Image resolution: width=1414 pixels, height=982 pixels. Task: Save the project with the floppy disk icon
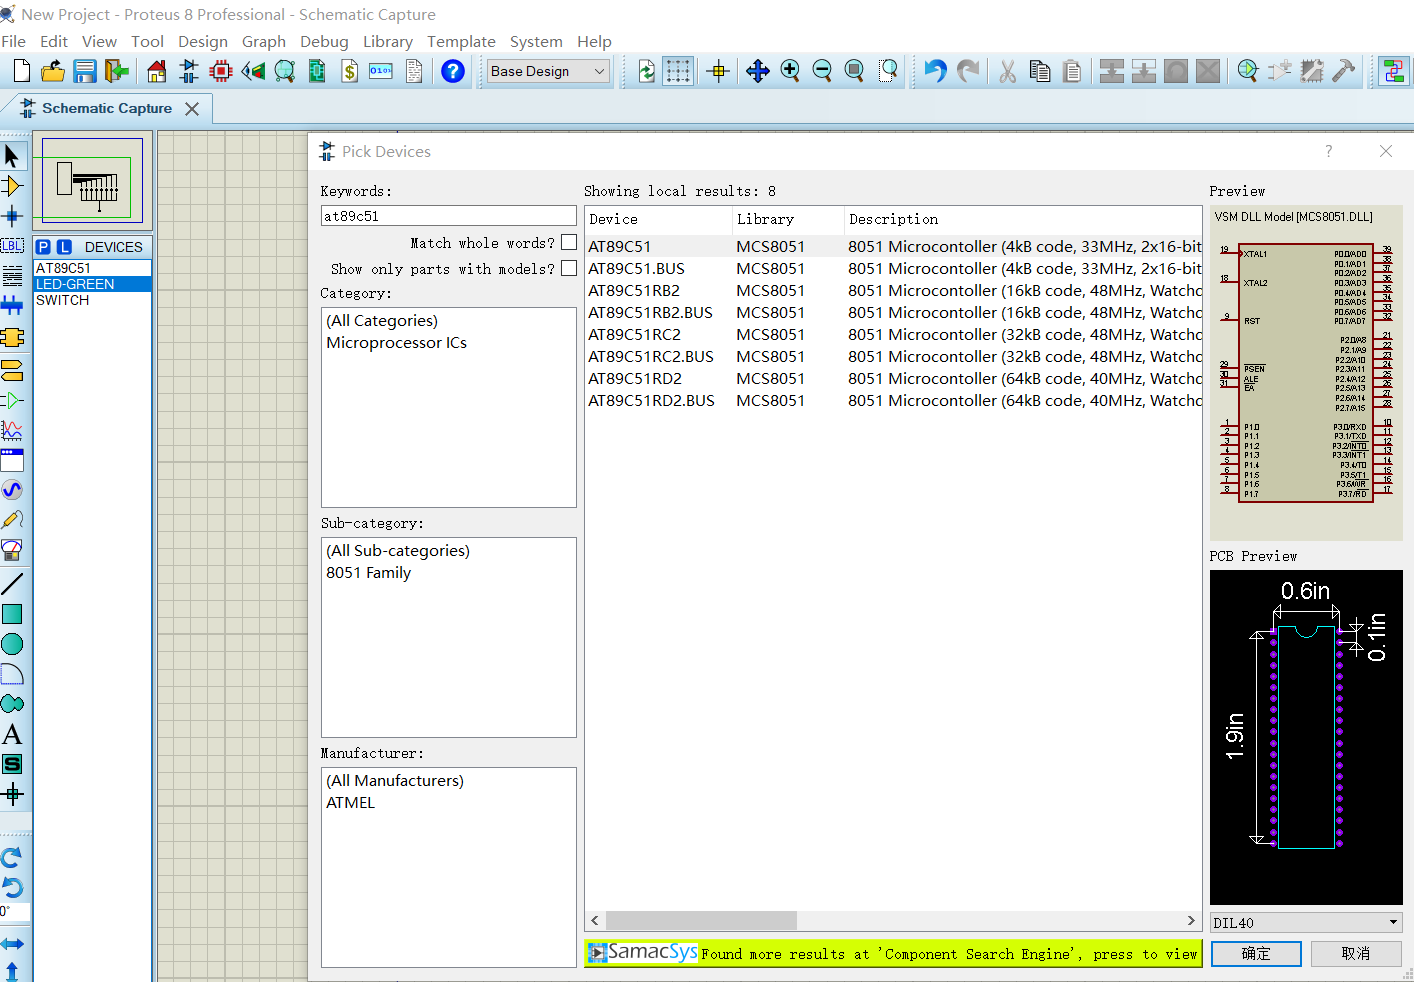[x=85, y=71]
